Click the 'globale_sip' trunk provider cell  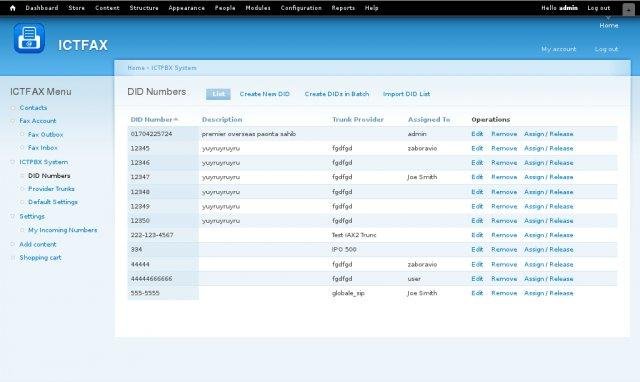pyautogui.click(x=348, y=293)
